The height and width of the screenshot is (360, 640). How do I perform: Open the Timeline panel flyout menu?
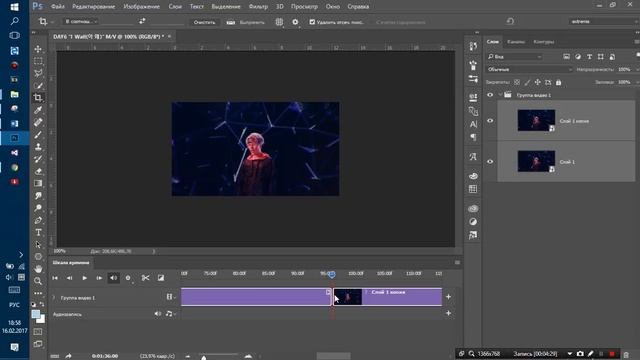[x=457, y=263]
